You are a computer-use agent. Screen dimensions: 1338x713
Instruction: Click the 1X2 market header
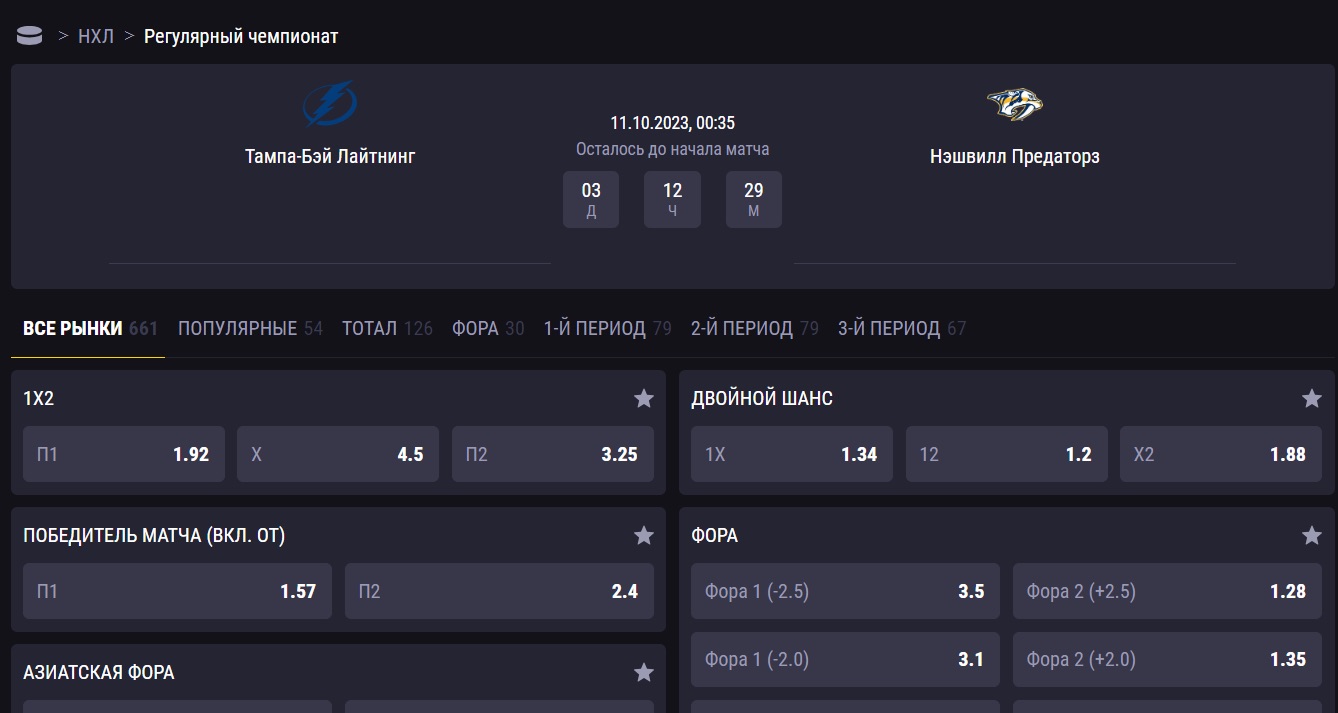[38, 398]
